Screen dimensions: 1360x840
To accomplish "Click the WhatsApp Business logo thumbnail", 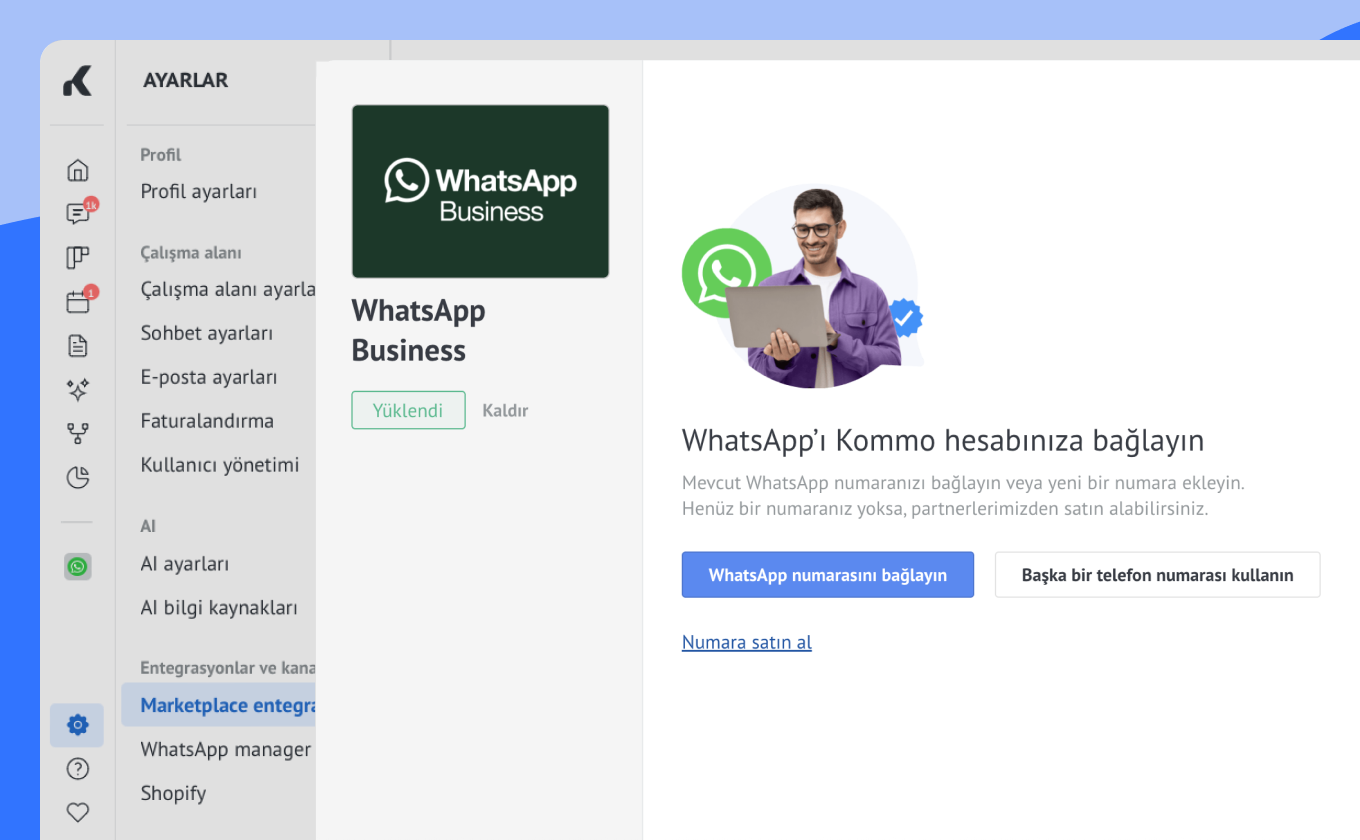I will (x=480, y=191).
